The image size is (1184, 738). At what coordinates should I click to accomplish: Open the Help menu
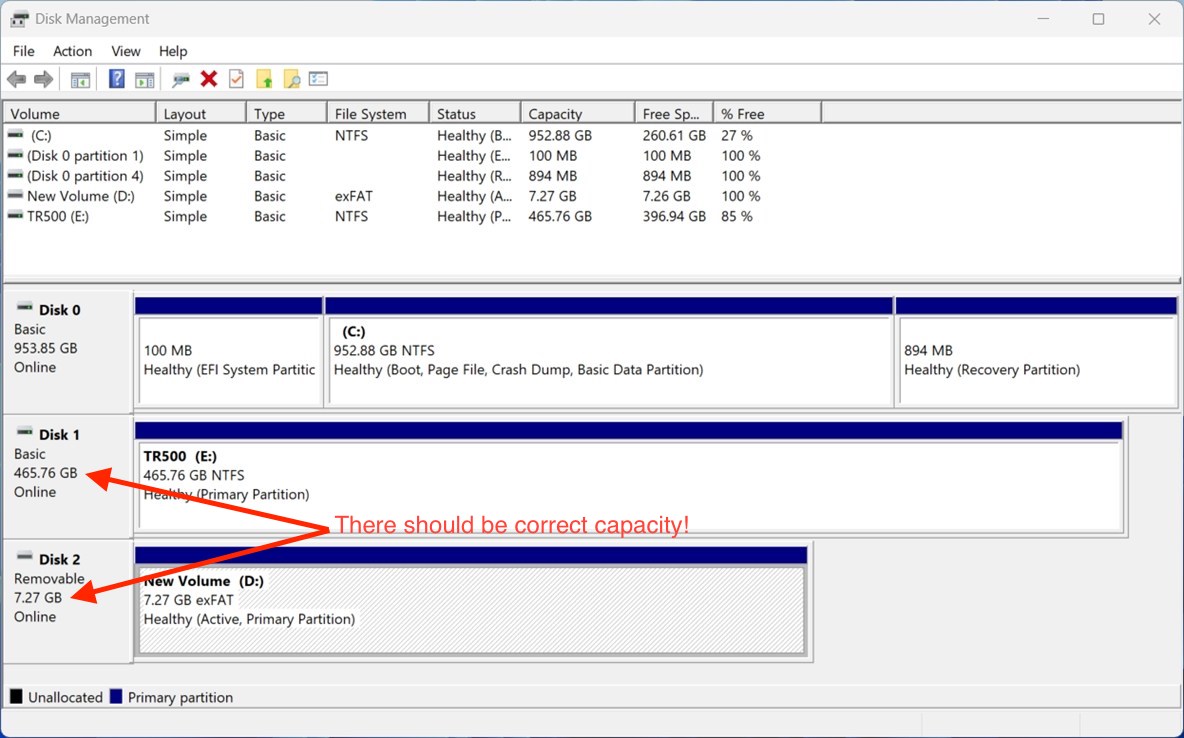pos(173,51)
